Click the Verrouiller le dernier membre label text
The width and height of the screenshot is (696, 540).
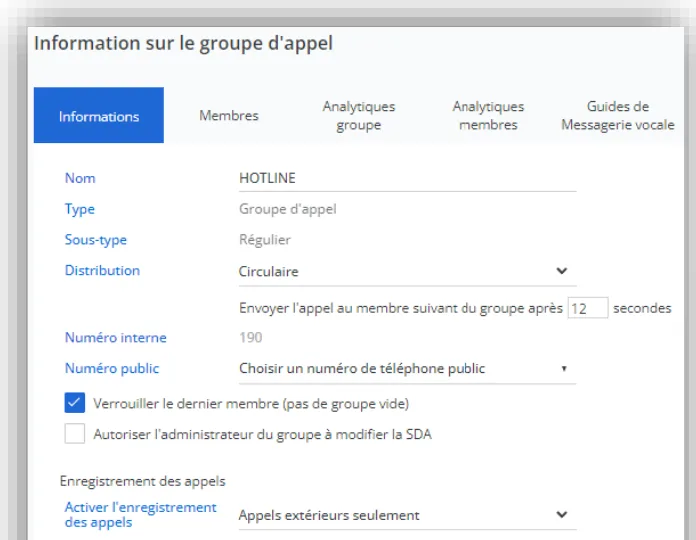251,403
